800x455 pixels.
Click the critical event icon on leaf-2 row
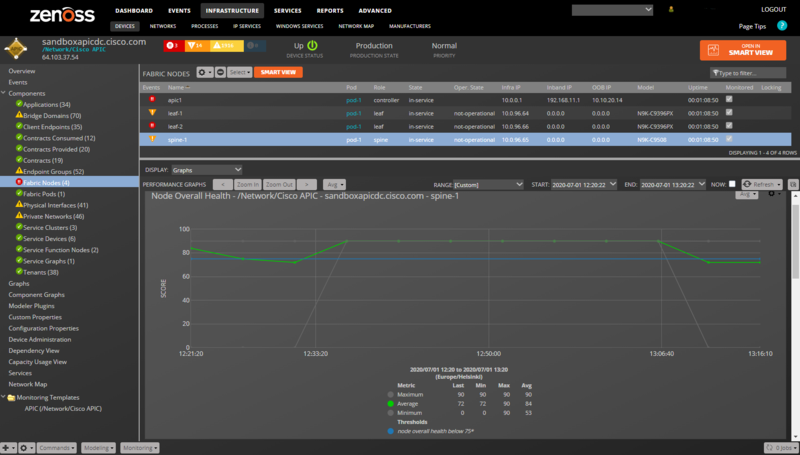(x=152, y=125)
